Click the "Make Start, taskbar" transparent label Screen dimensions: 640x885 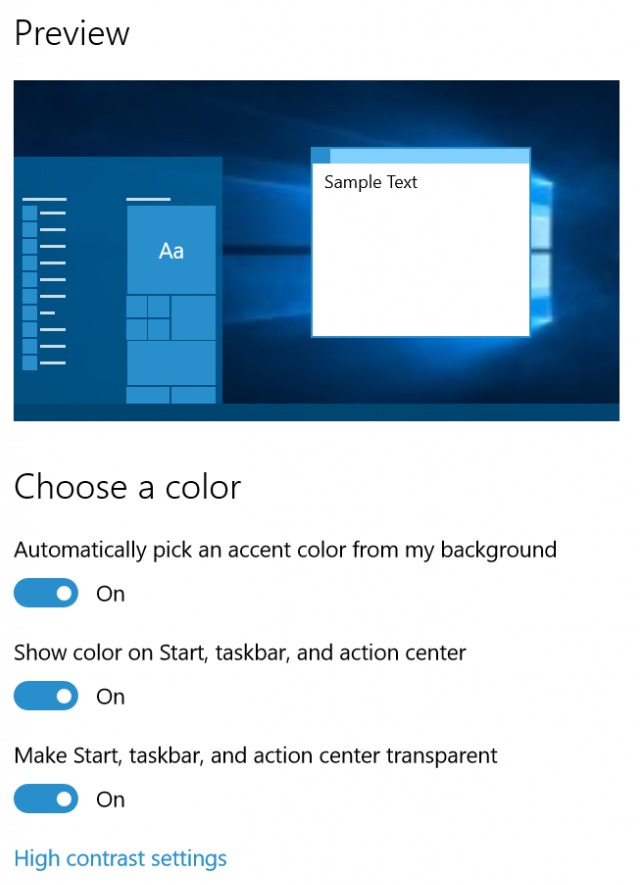pyautogui.click(x=255, y=755)
